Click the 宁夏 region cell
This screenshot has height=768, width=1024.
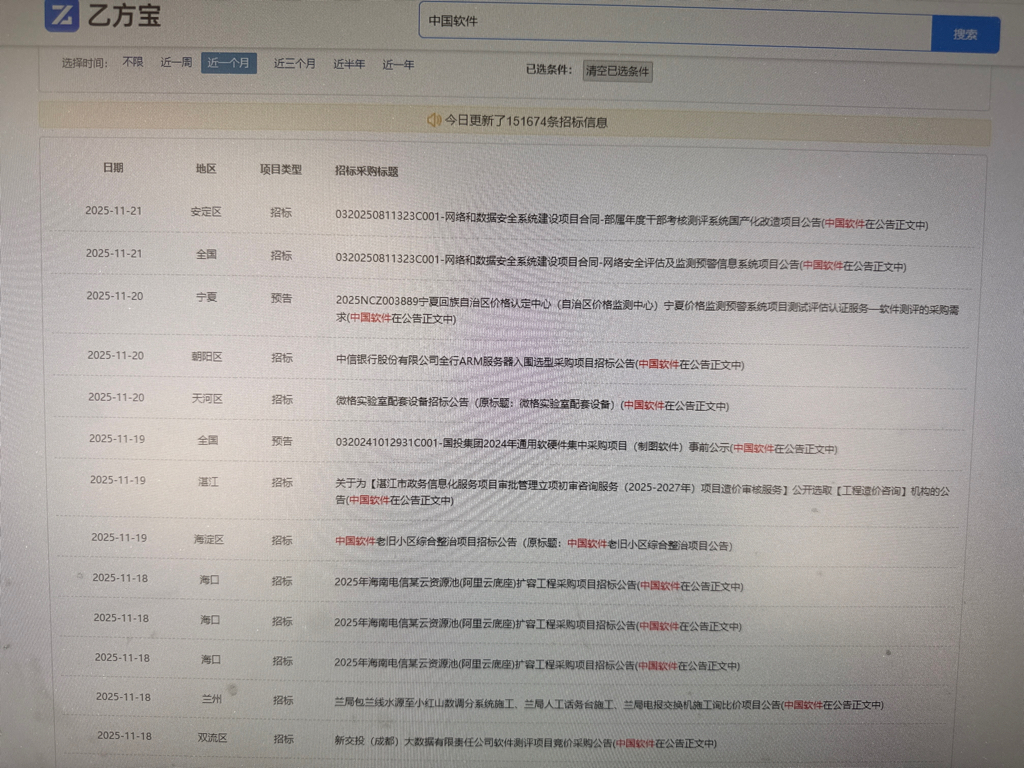(x=206, y=297)
